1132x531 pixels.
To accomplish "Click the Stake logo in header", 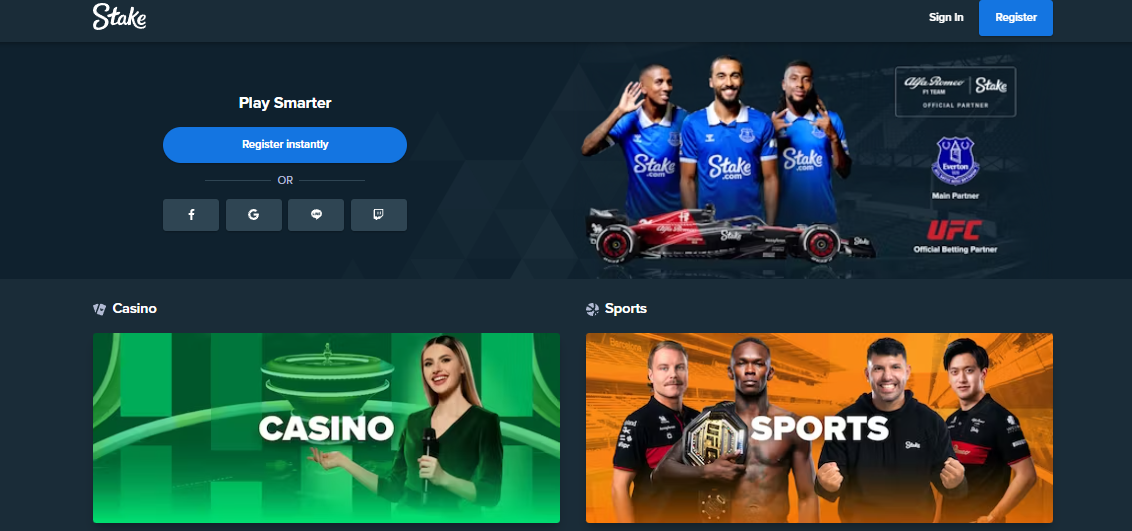I will click(119, 17).
